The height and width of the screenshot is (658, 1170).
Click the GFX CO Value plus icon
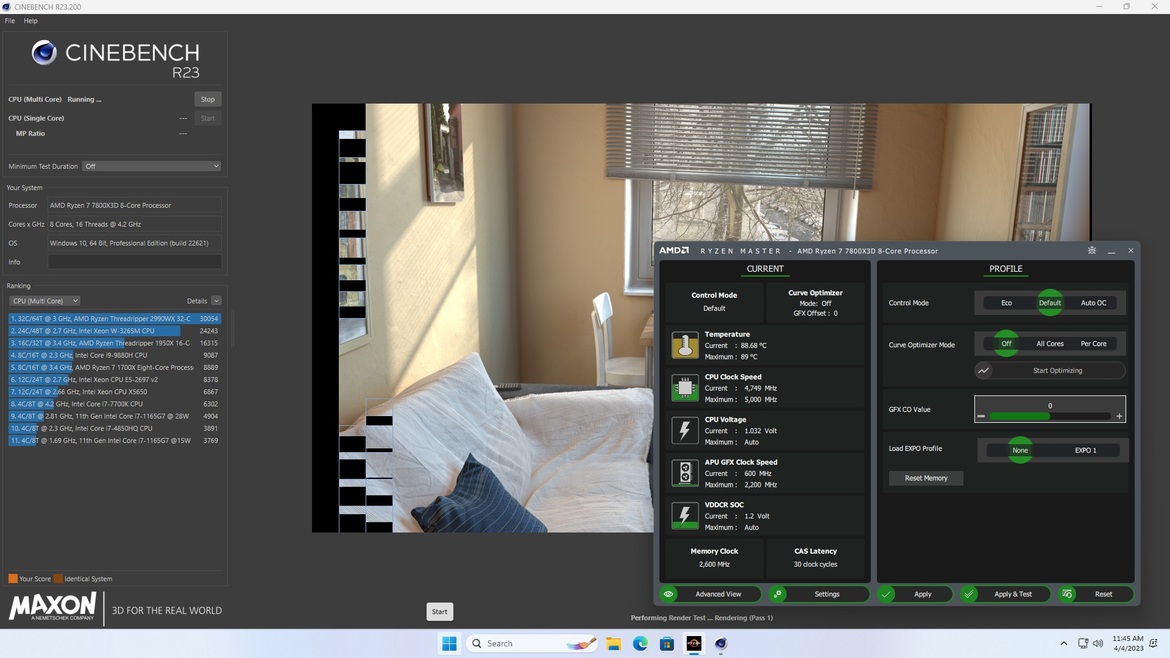(1119, 416)
